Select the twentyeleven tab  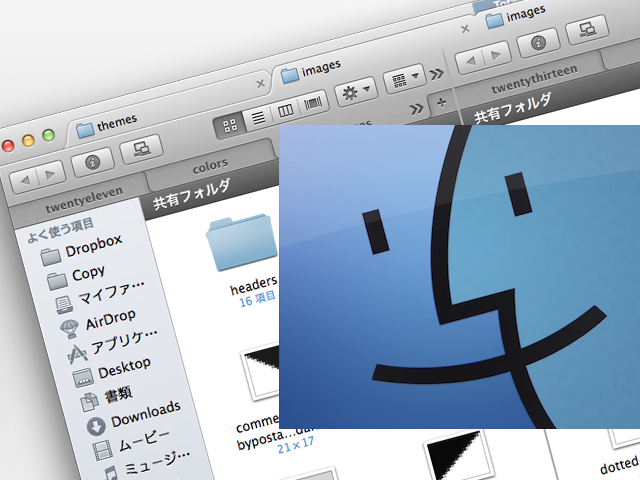[x=84, y=200]
